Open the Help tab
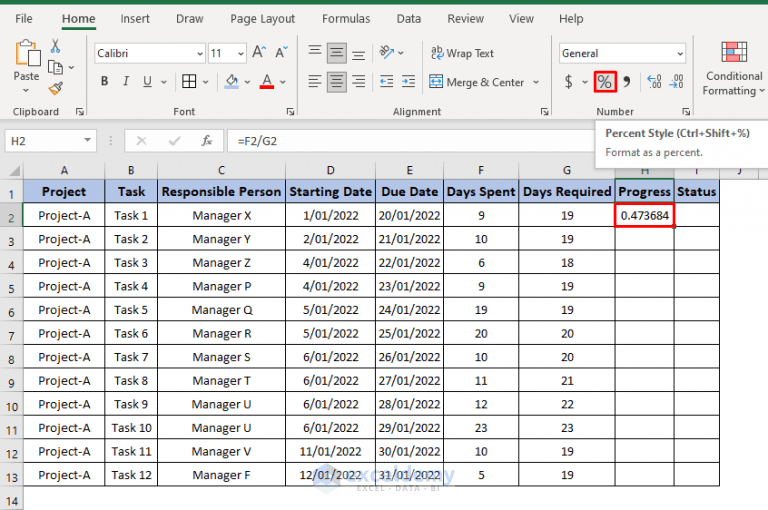Screen dimensions: 768x510 [571, 19]
